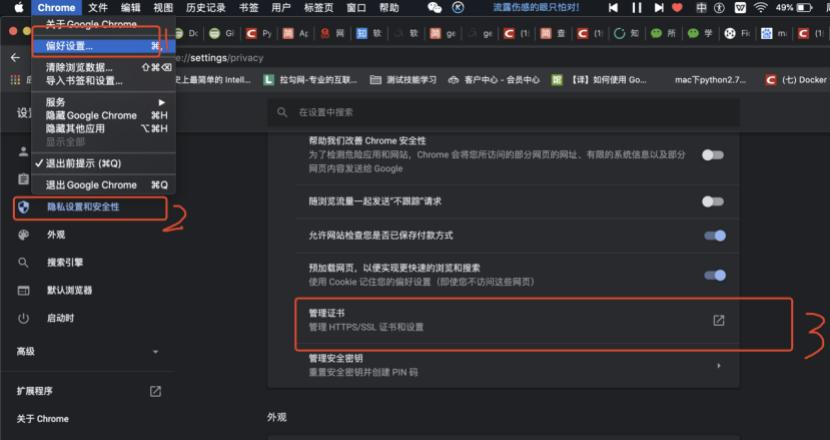Choose 退出 Google Chrome menu entry
This screenshot has height=440, width=830.
coord(104,185)
